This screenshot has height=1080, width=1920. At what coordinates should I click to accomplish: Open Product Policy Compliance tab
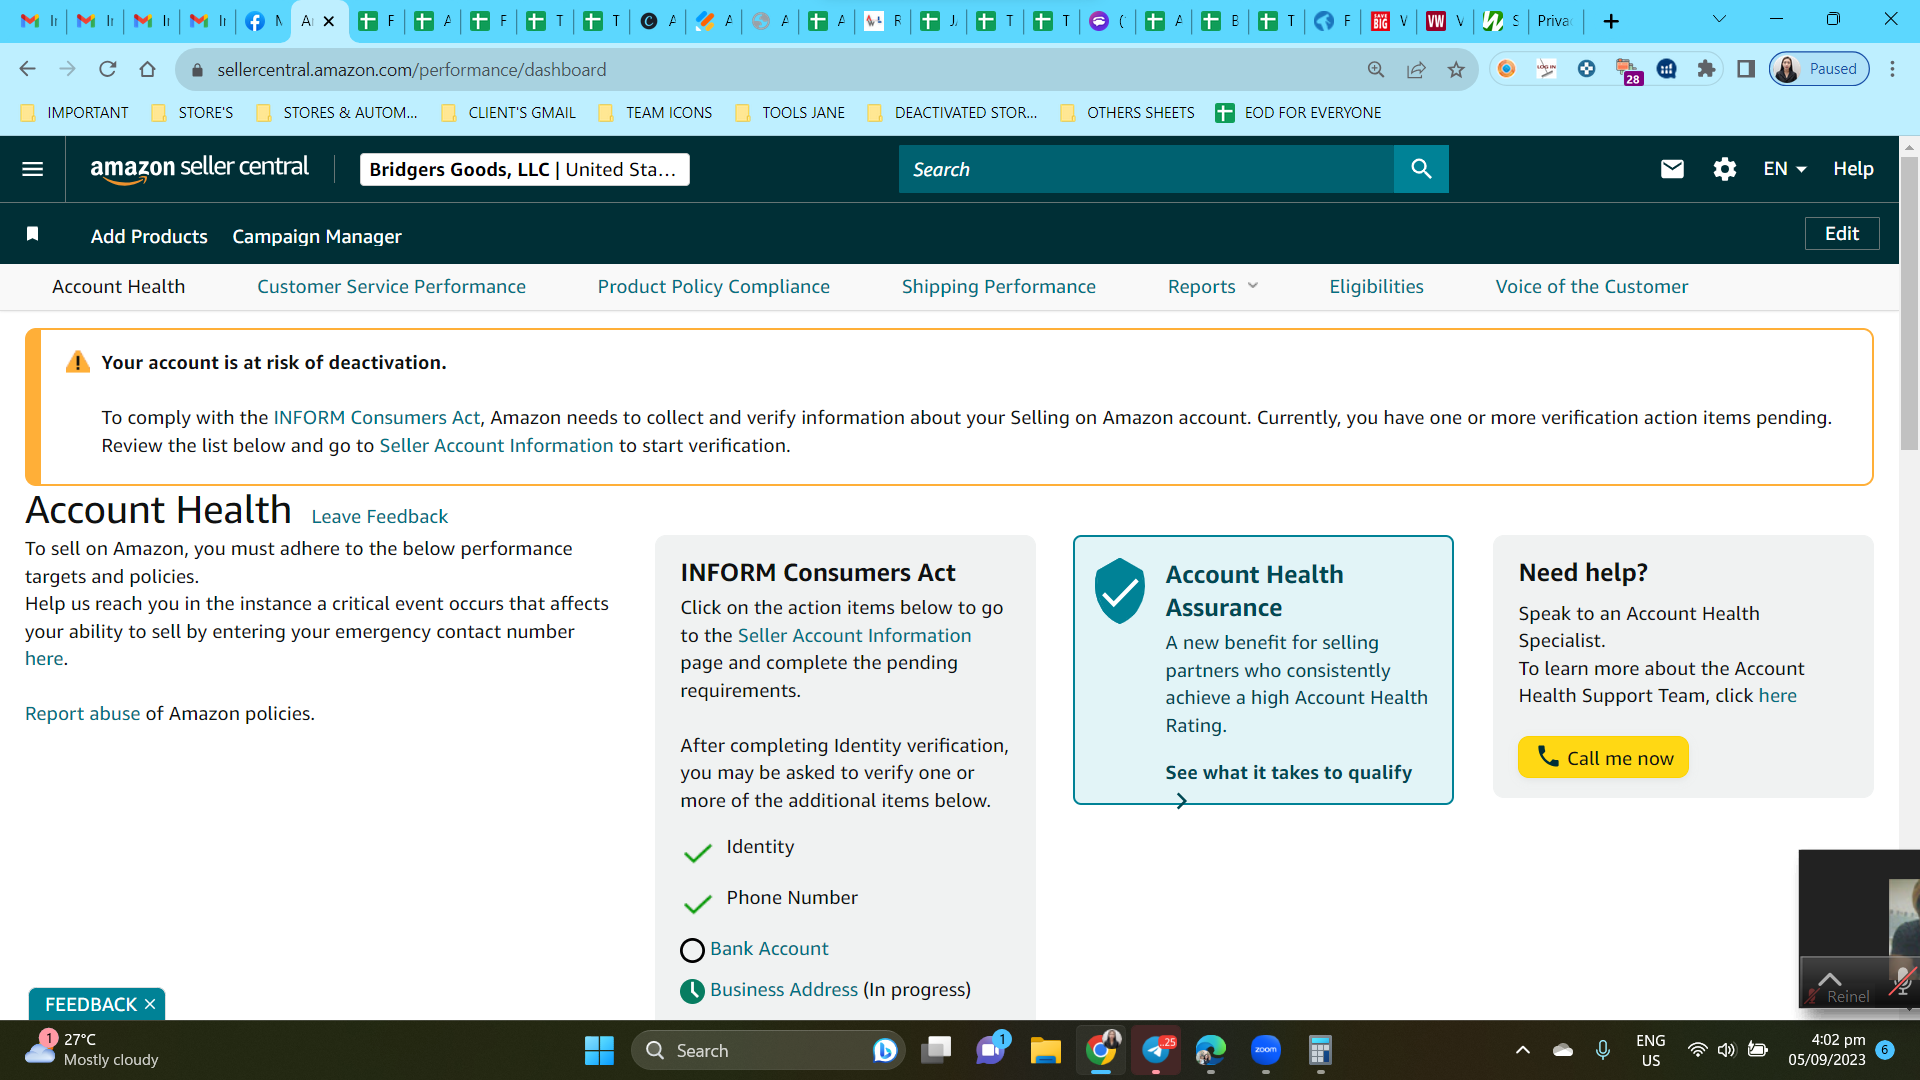pos(713,287)
